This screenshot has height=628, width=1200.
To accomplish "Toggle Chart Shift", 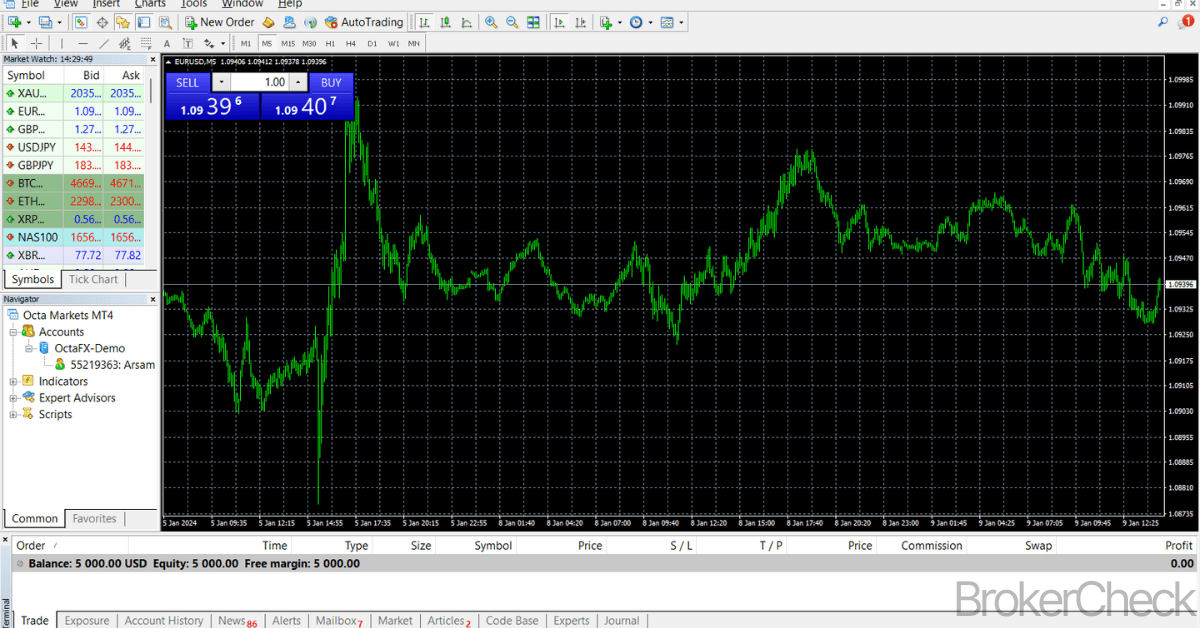I will 580,22.
